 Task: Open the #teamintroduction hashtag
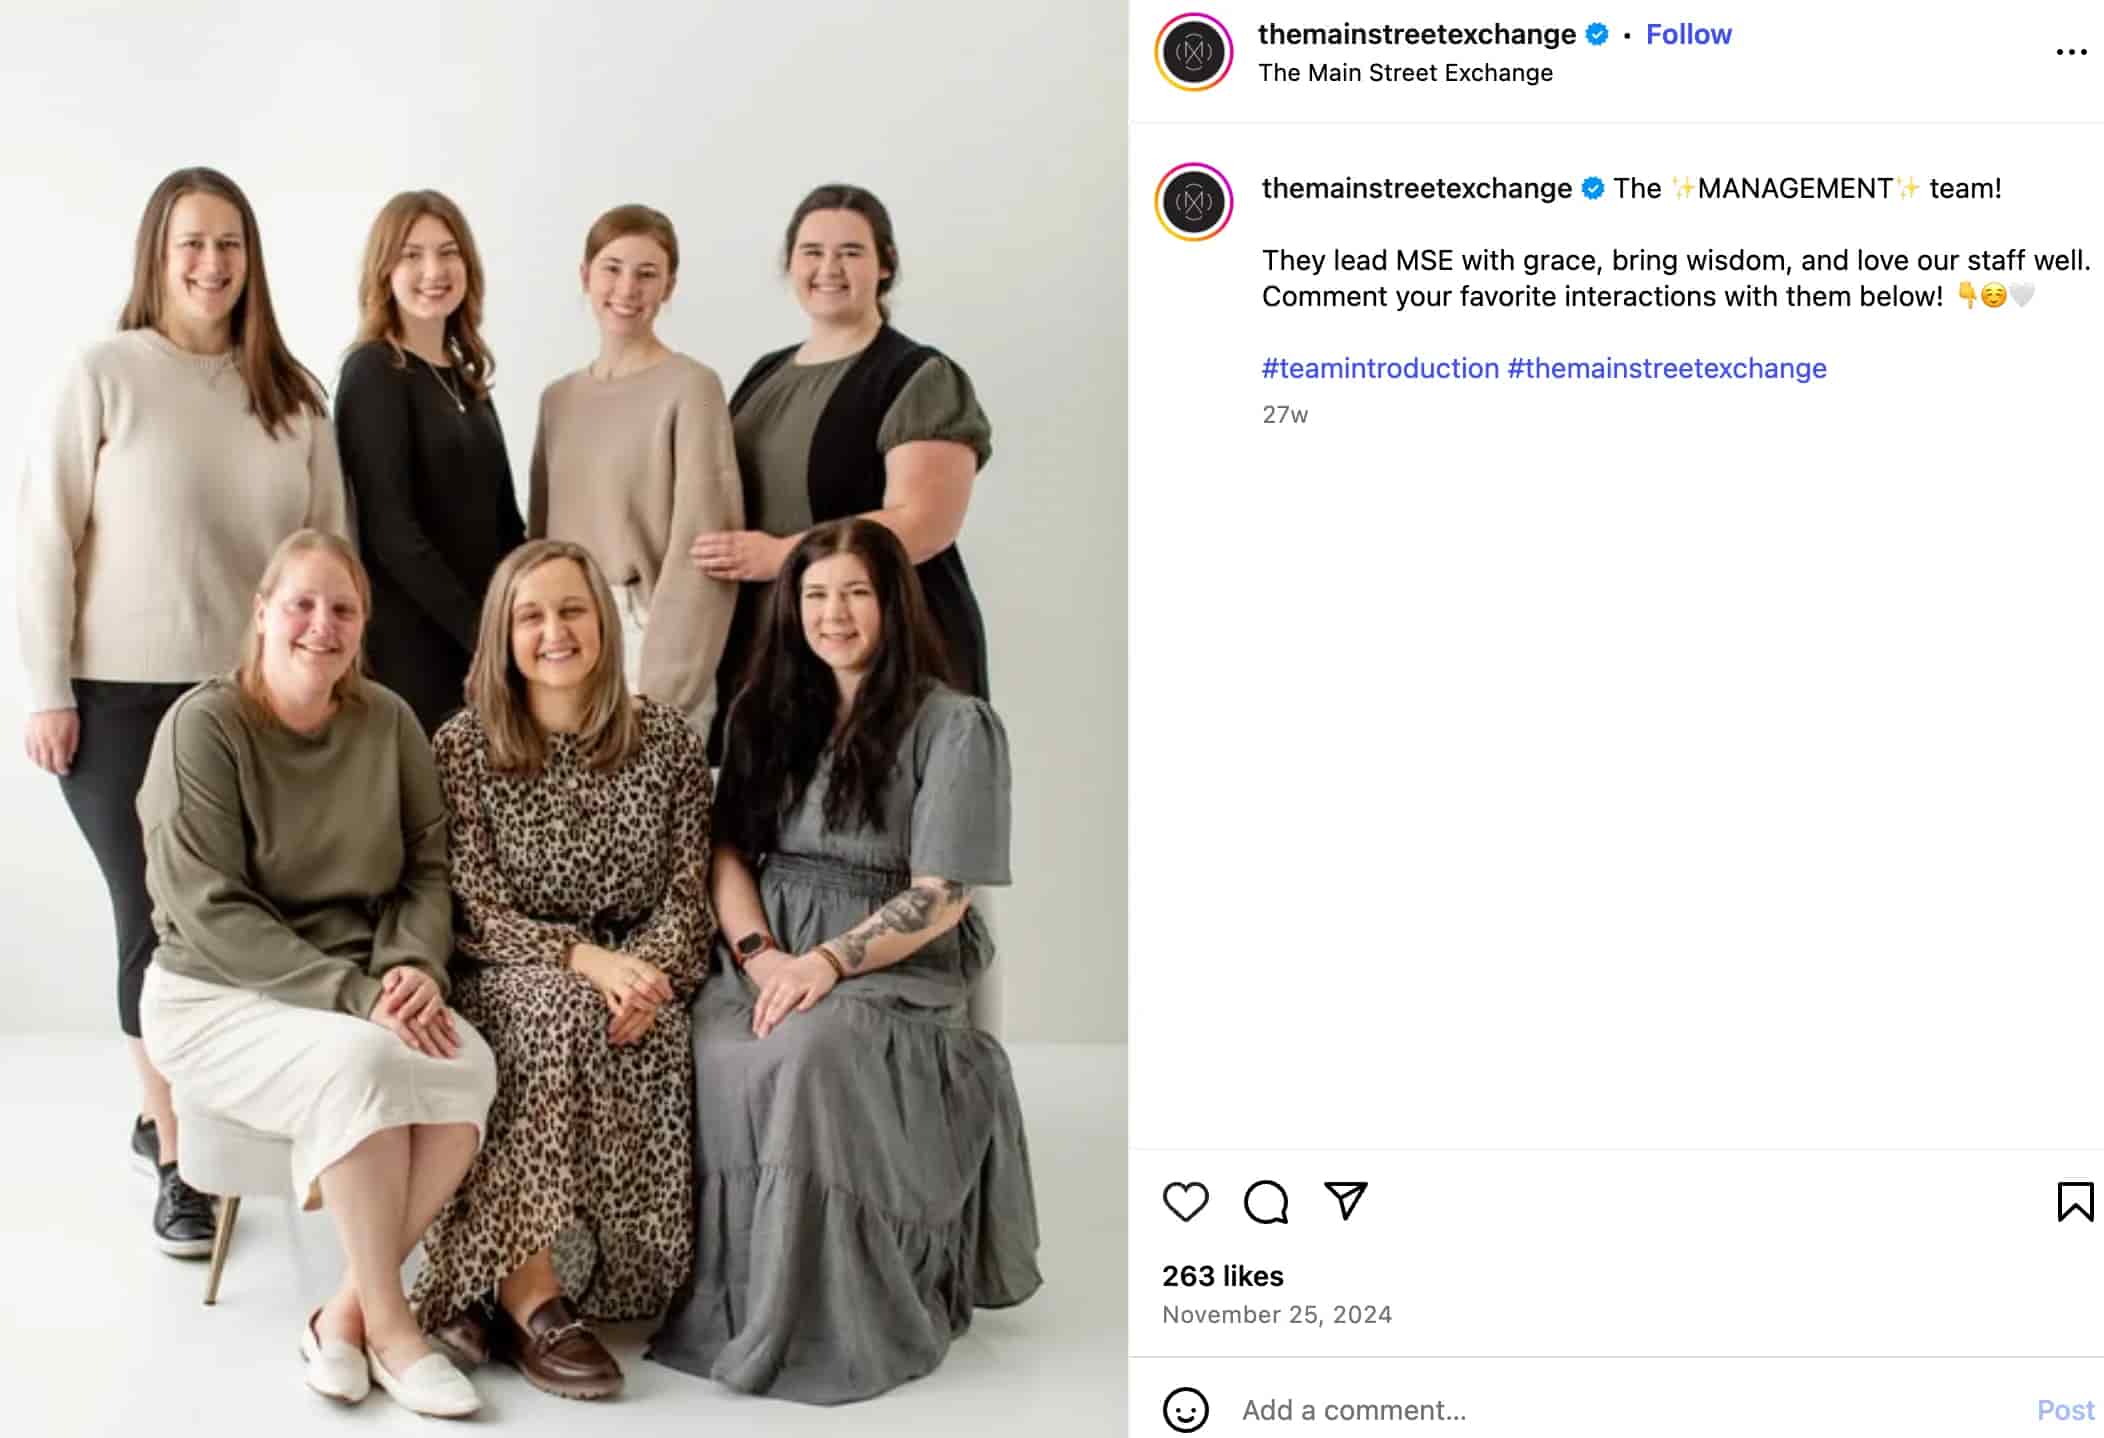[1380, 369]
